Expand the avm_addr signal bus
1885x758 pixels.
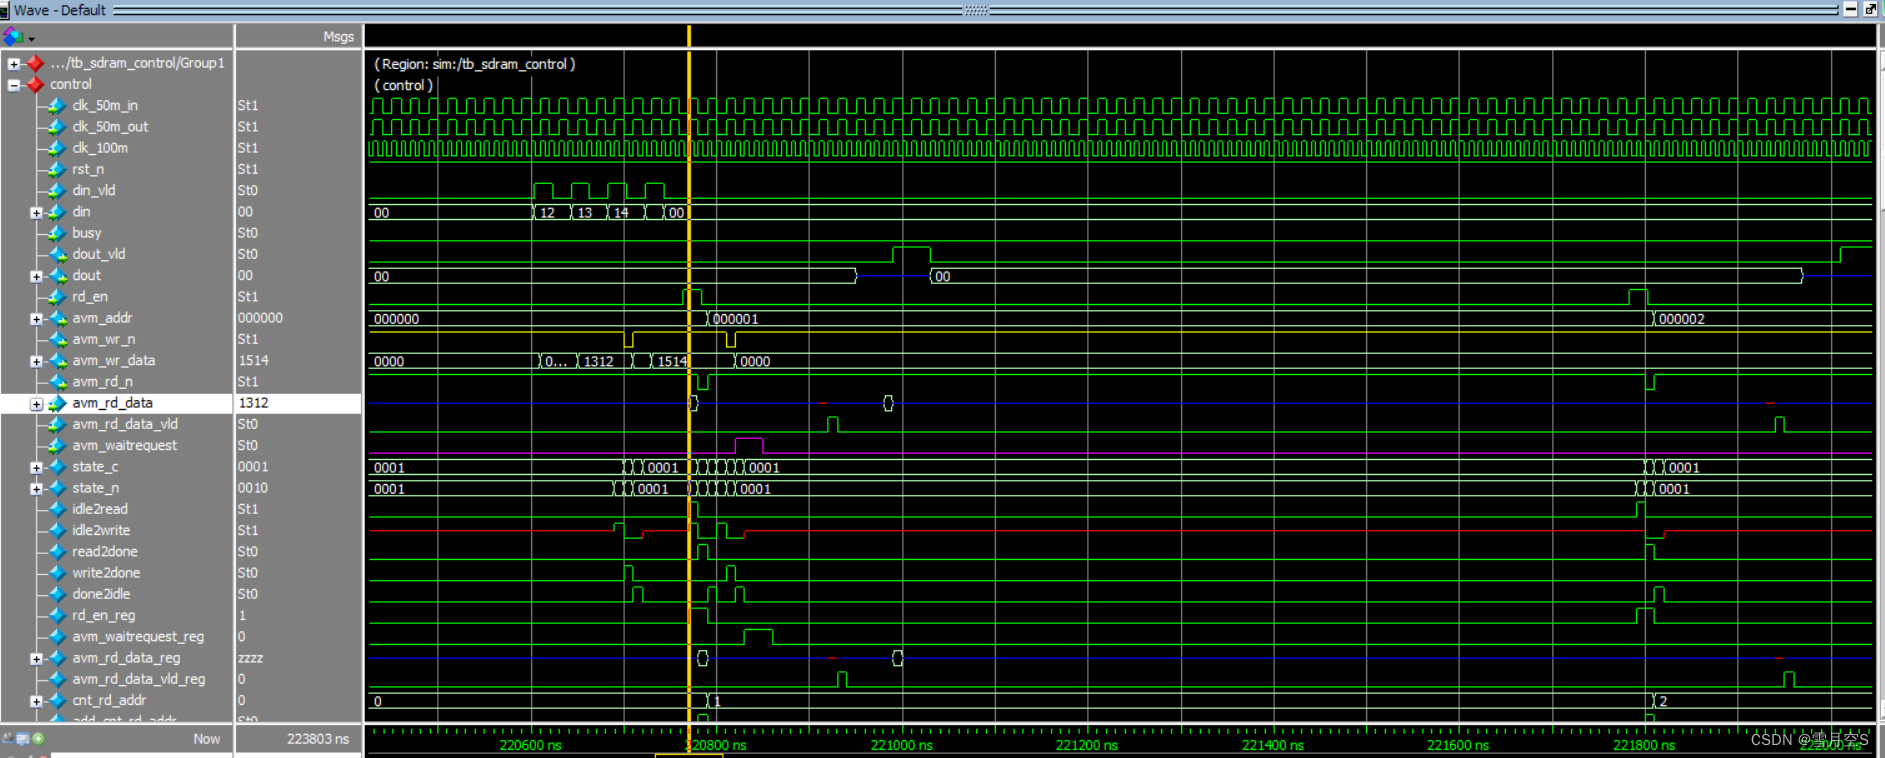click(36, 319)
